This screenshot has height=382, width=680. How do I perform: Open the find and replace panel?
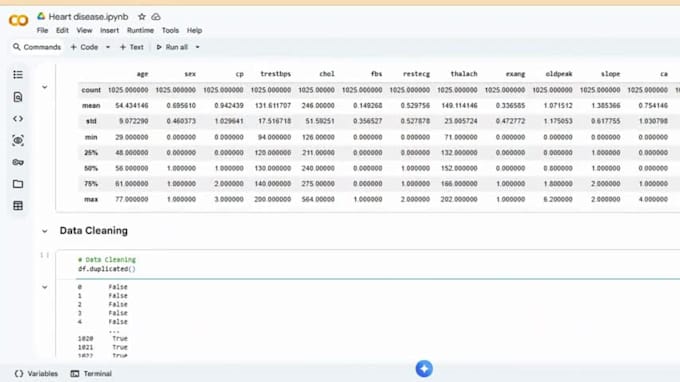tap(18, 97)
